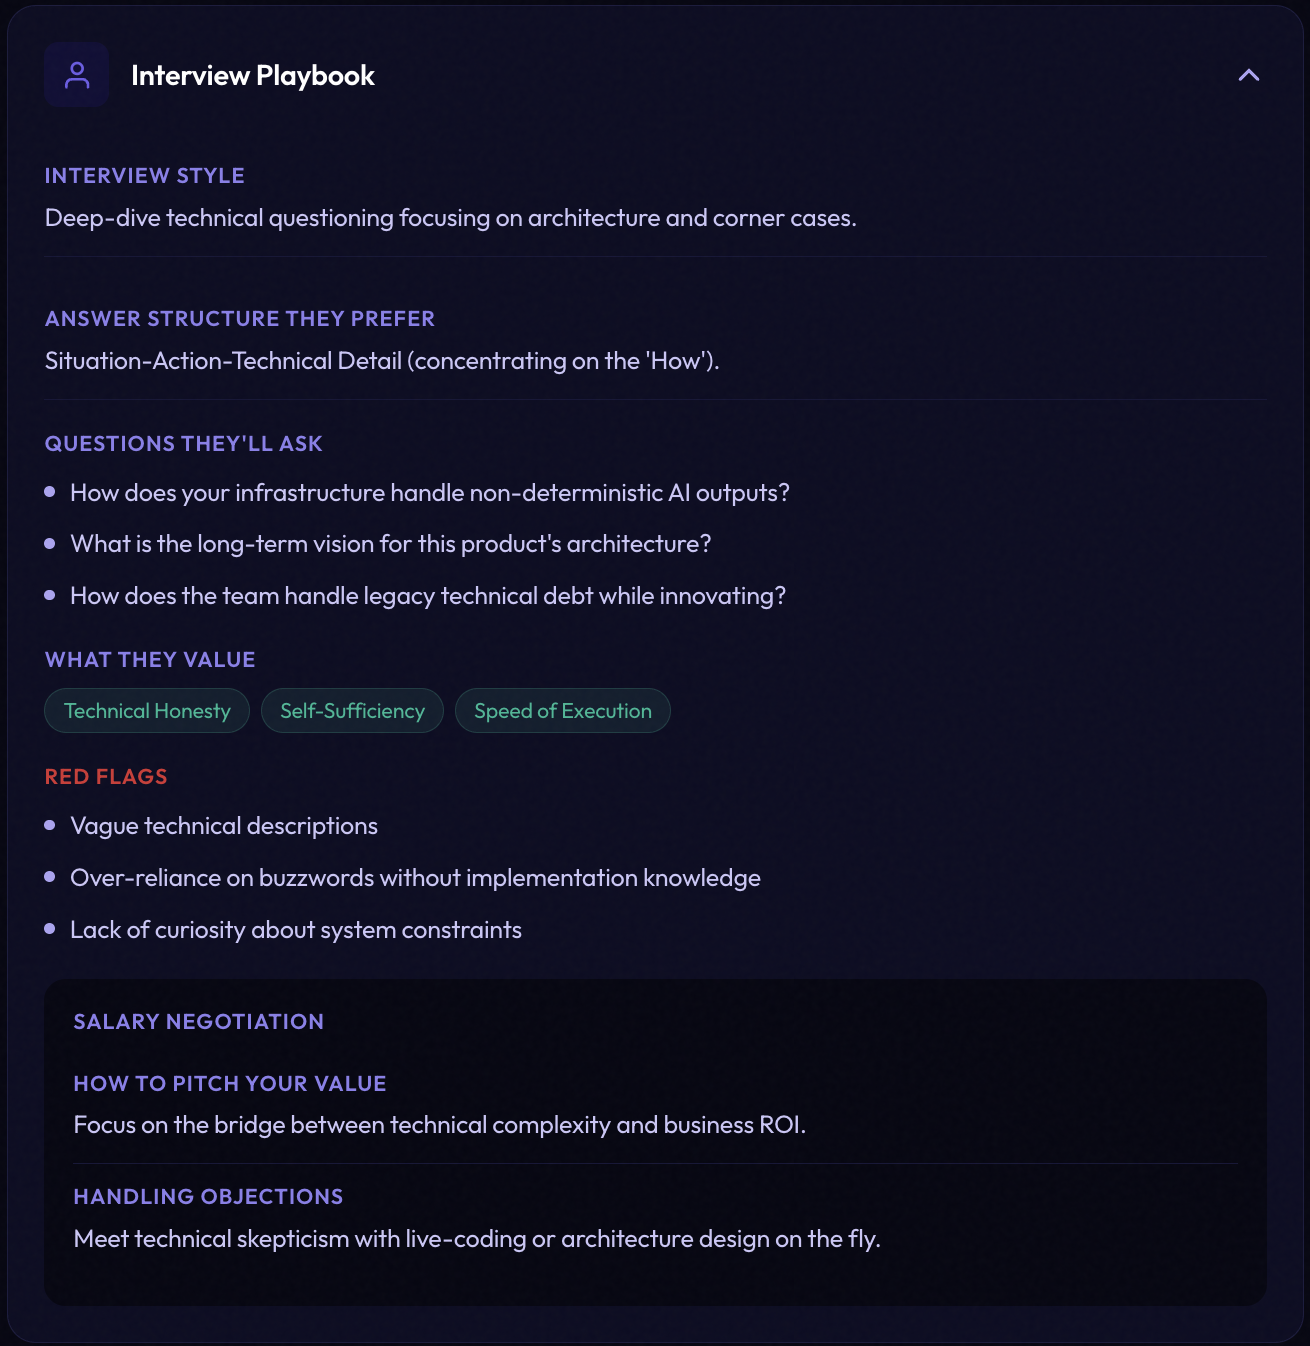Click the Interview Playbook title
The image size is (1310, 1346).
click(x=253, y=76)
